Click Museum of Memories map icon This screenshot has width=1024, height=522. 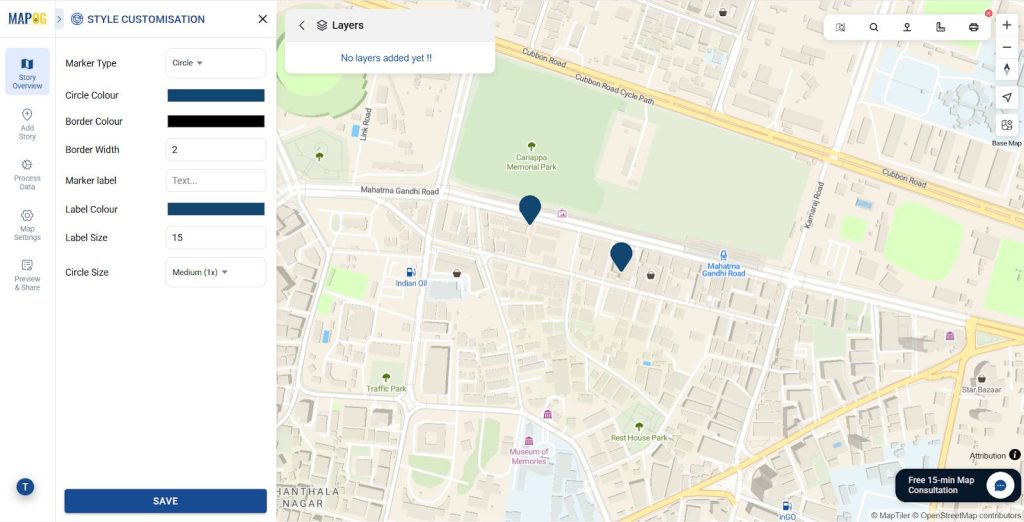coord(528,441)
